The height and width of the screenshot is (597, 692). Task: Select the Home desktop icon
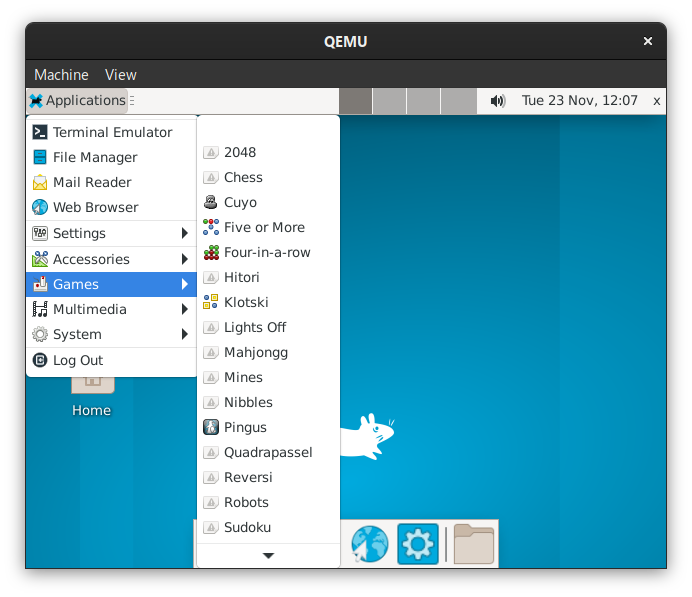(x=92, y=397)
